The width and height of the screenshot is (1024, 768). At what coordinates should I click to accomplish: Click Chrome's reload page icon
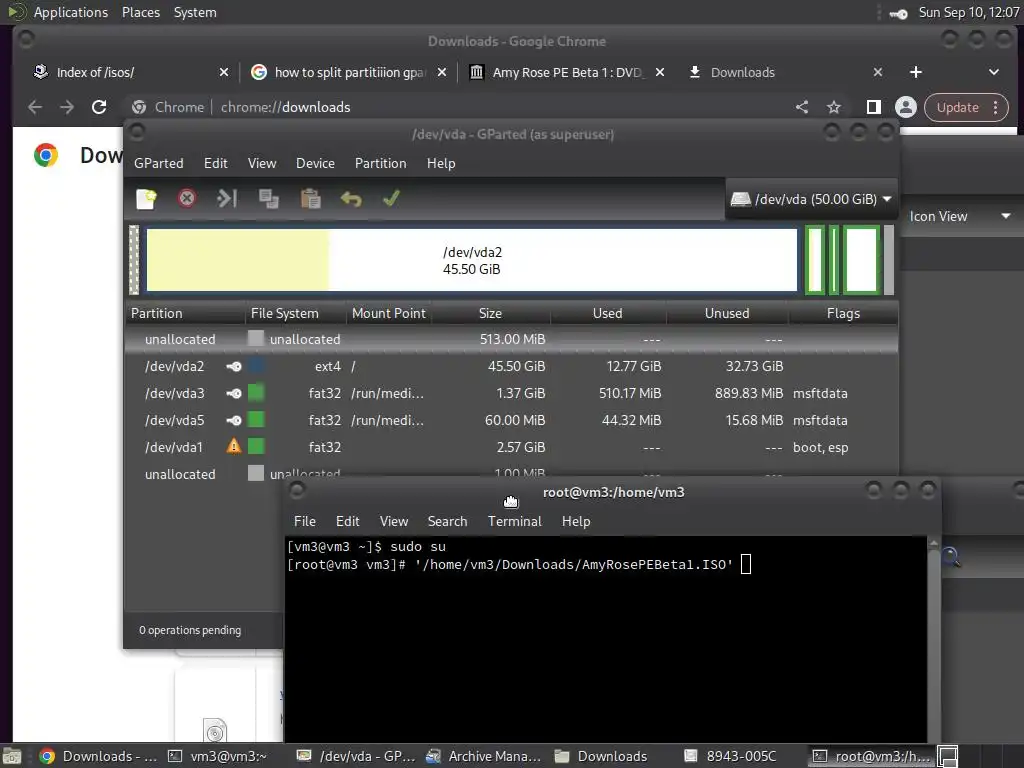(x=99, y=107)
